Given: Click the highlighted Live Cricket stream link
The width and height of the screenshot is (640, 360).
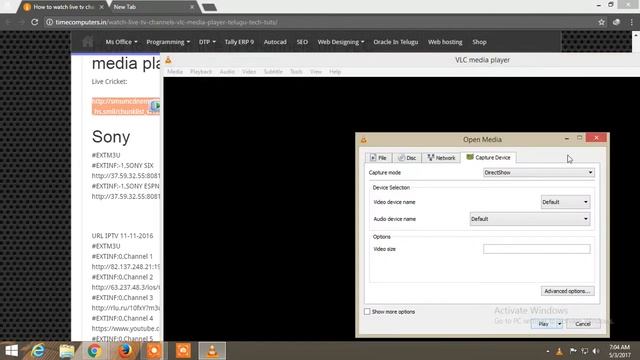Looking at the screenshot, I should click(x=125, y=106).
